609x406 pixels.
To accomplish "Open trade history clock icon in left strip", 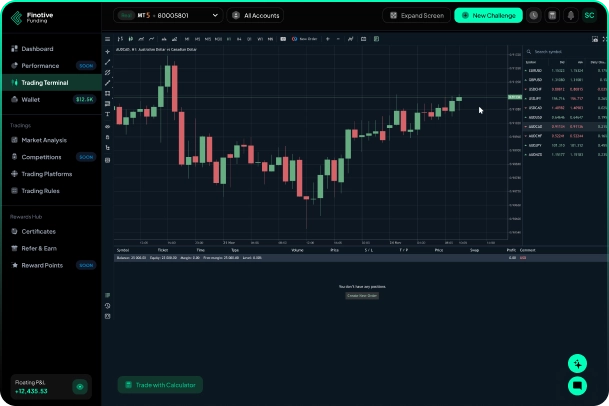I will 108,306.
